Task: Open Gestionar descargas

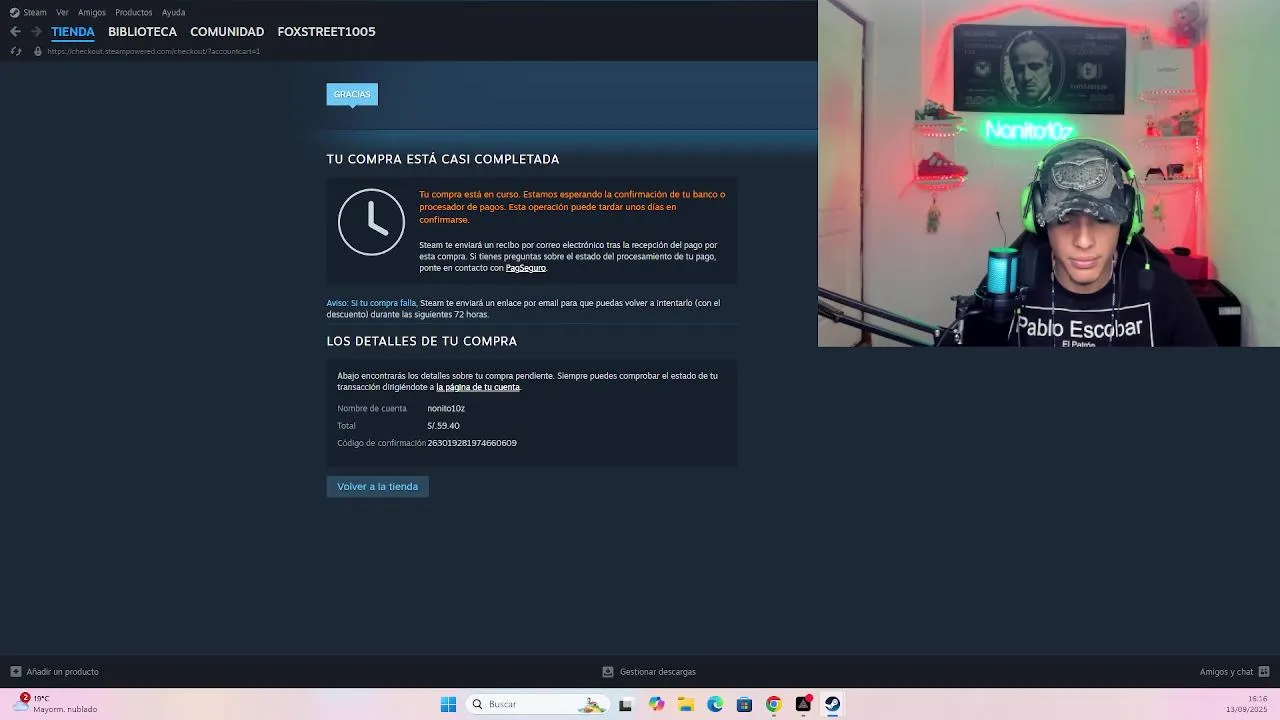Action: click(657, 672)
